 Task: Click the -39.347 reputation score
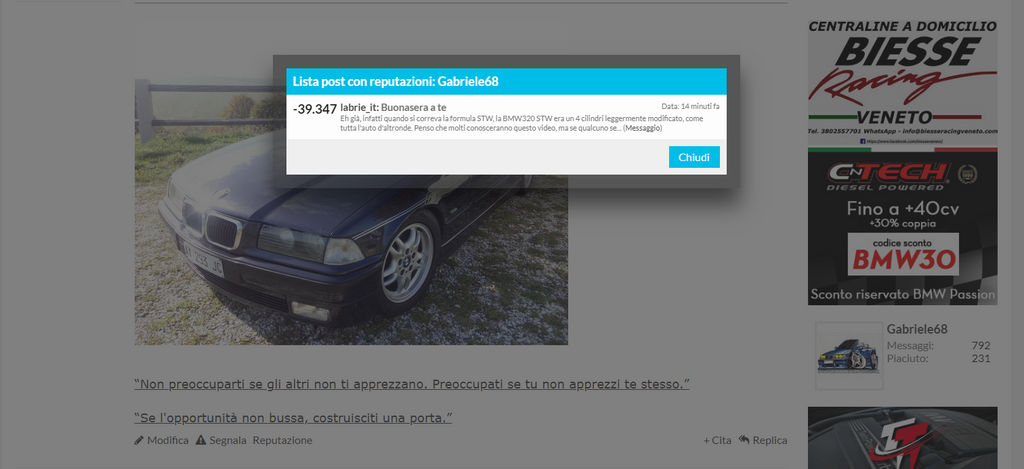315,109
